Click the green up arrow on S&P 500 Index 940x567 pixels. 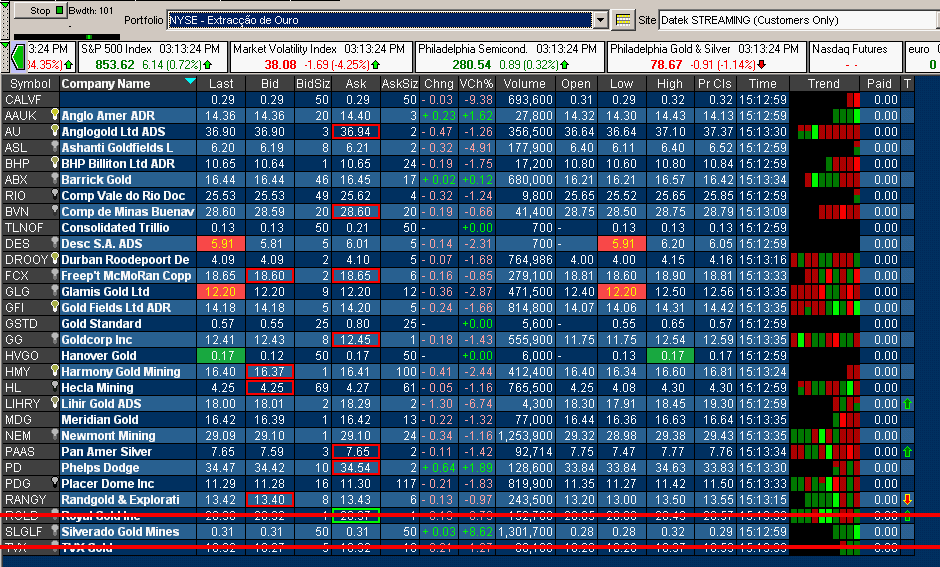pyautogui.click(x=207, y=64)
